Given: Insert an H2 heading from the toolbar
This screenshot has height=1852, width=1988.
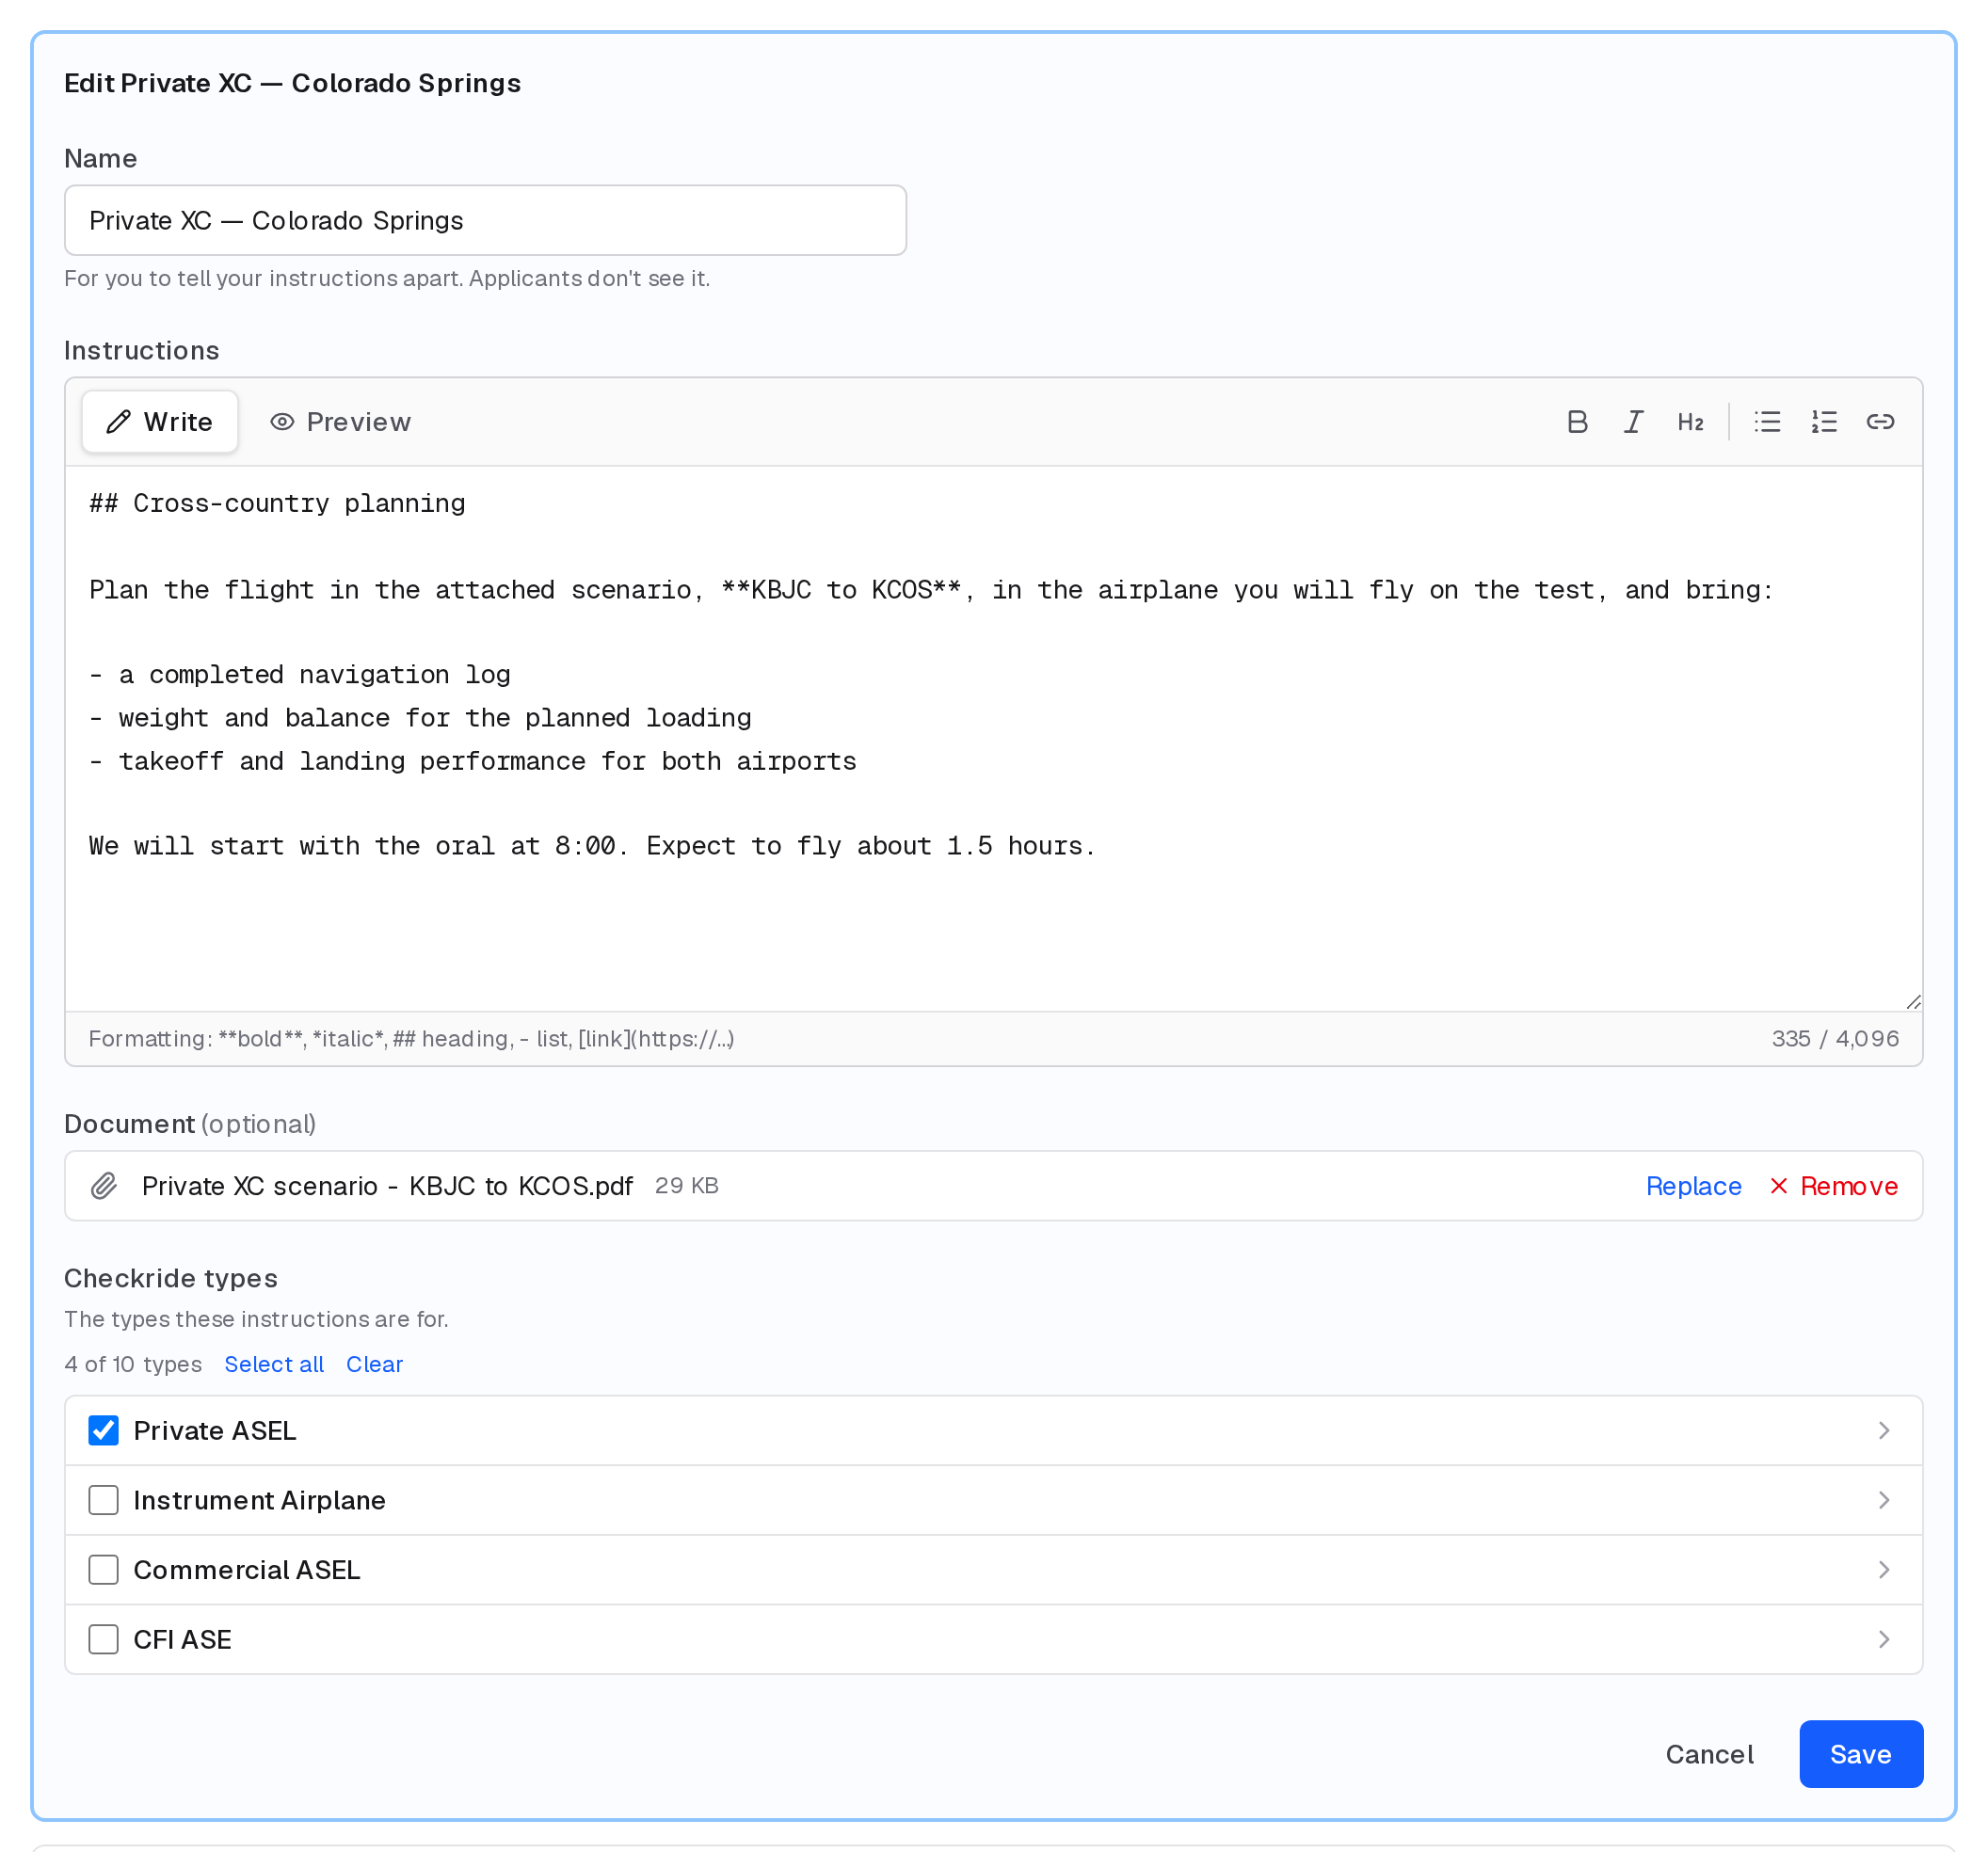Looking at the screenshot, I should click(x=1690, y=422).
